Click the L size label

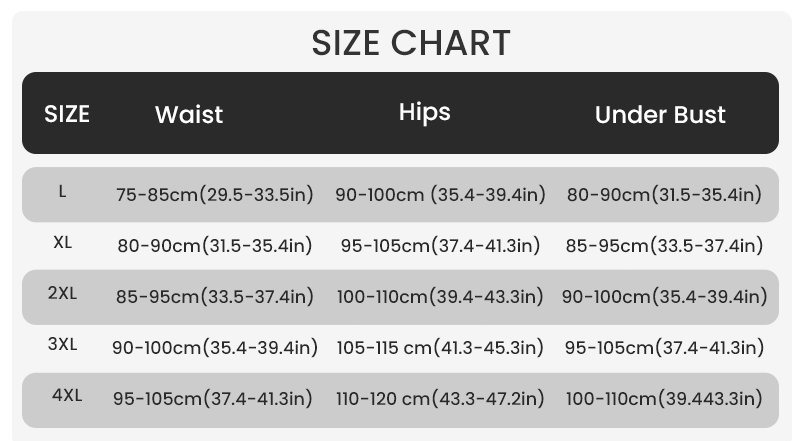62,192
